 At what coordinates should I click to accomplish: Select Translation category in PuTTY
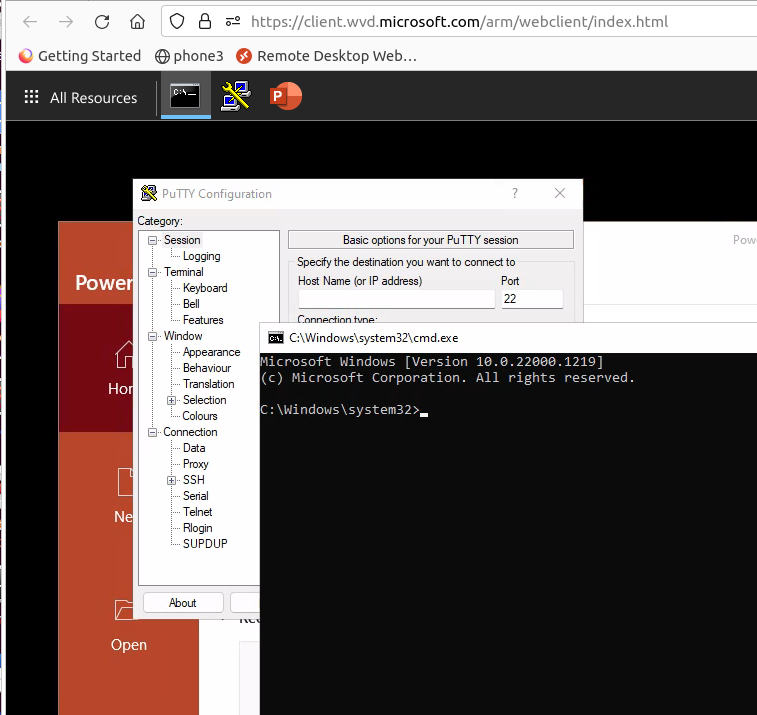point(209,384)
